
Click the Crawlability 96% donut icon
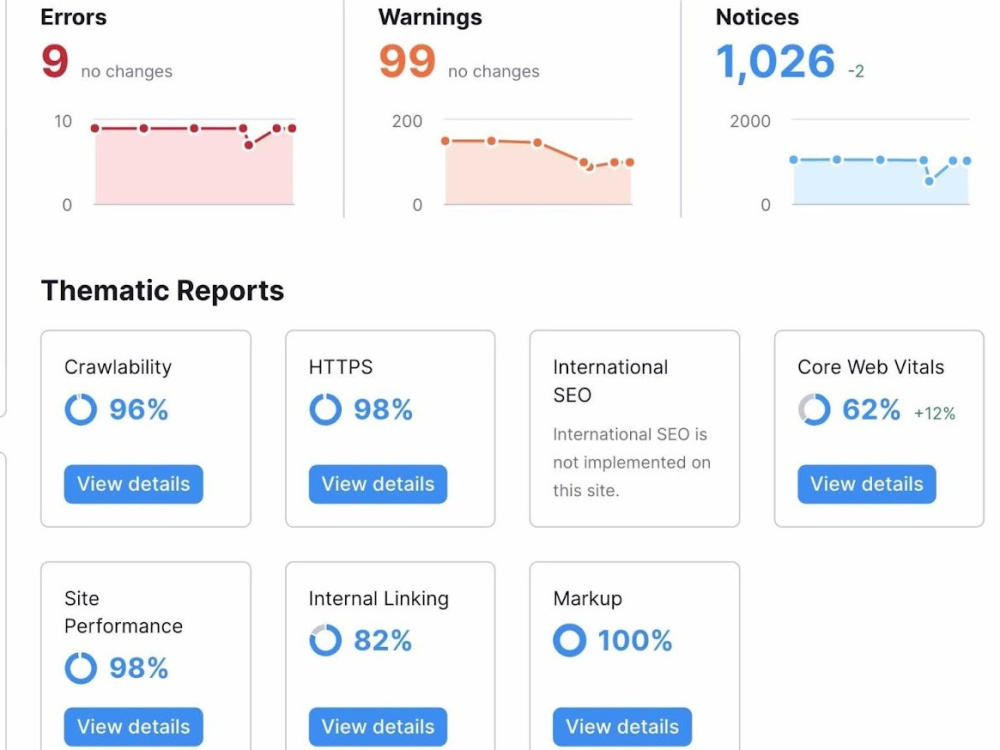81,409
